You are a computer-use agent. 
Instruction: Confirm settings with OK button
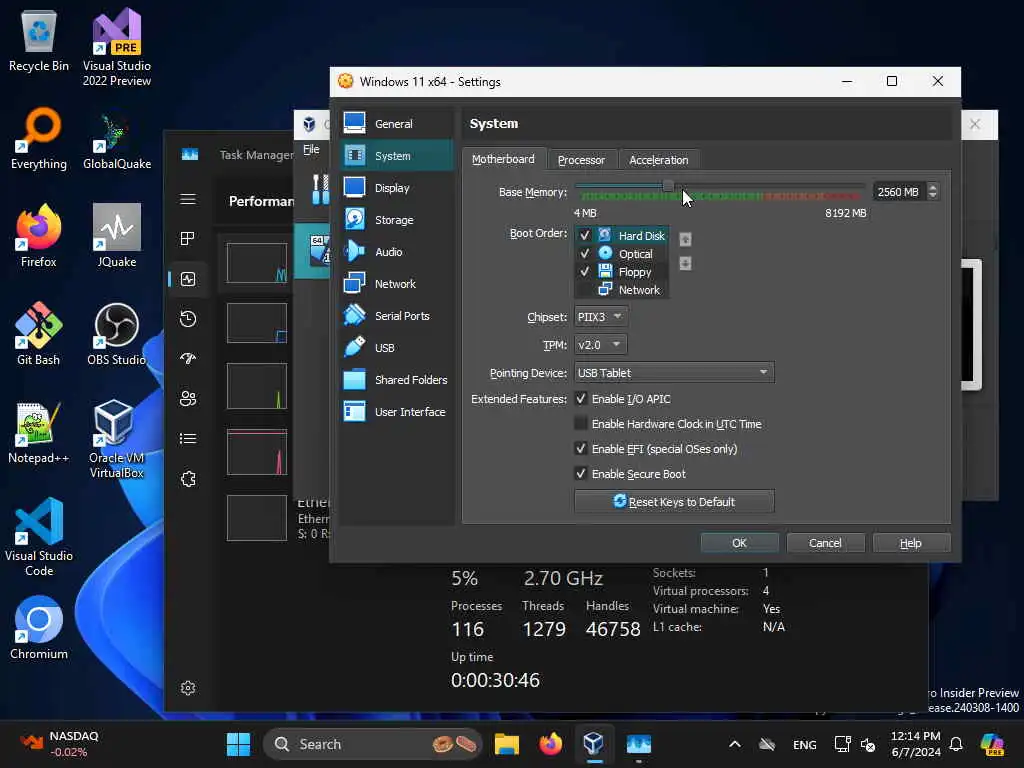[739, 543]
